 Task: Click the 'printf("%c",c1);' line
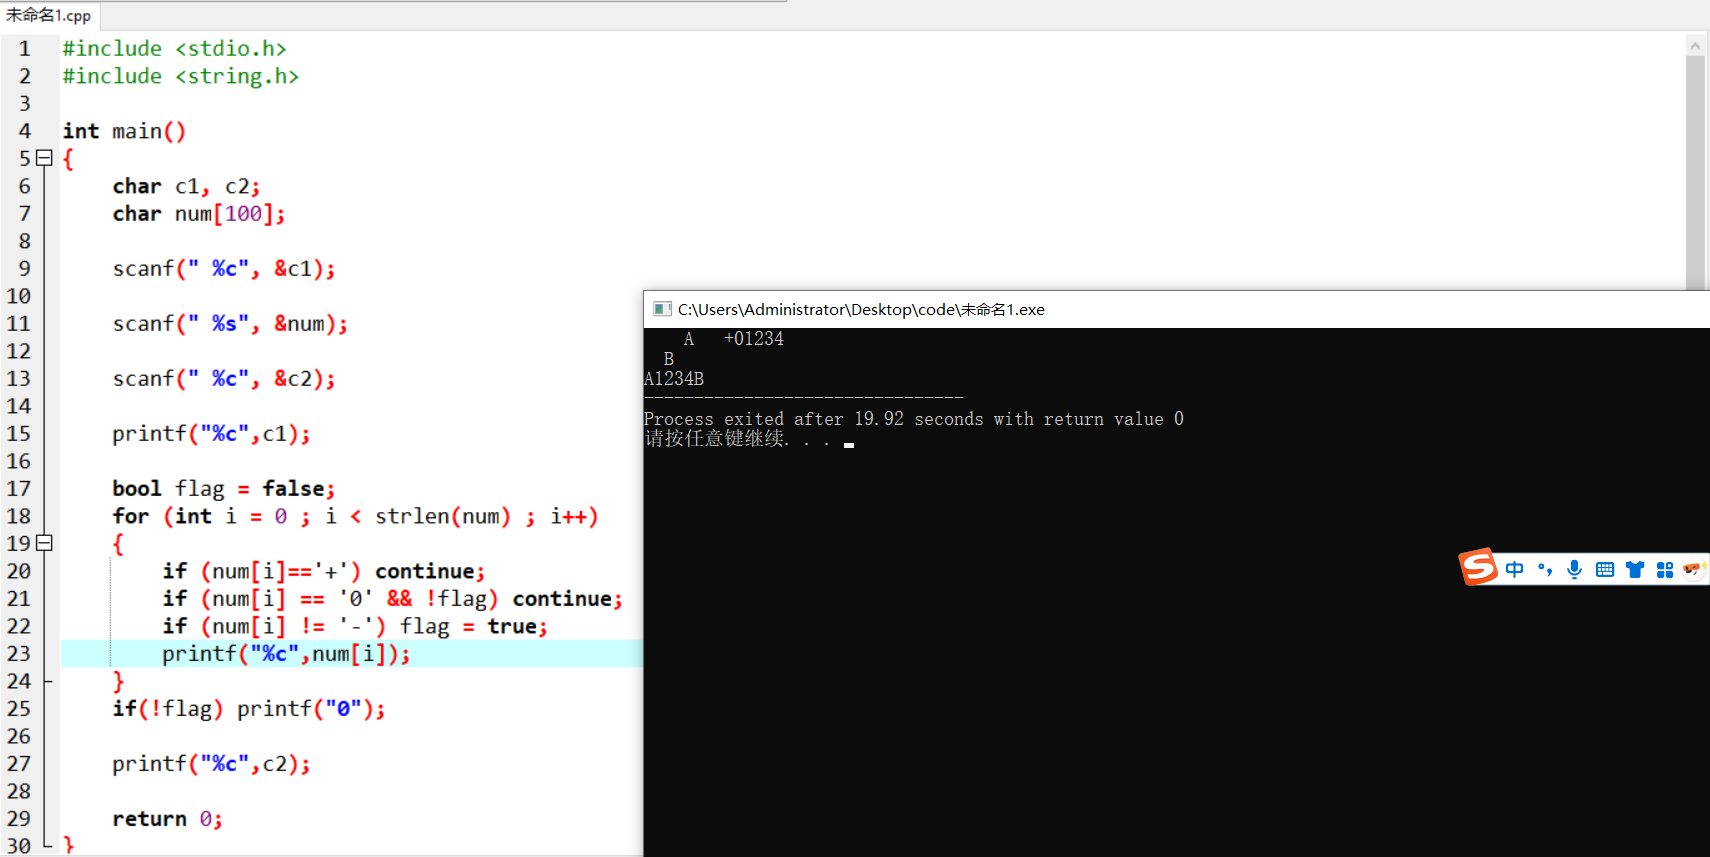click(211, 434)
